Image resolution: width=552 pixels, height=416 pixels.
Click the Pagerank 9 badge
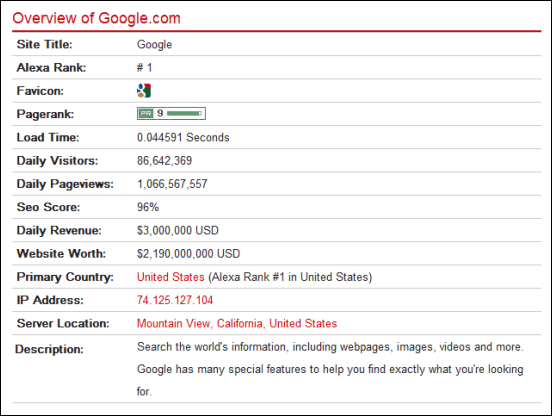171,113
